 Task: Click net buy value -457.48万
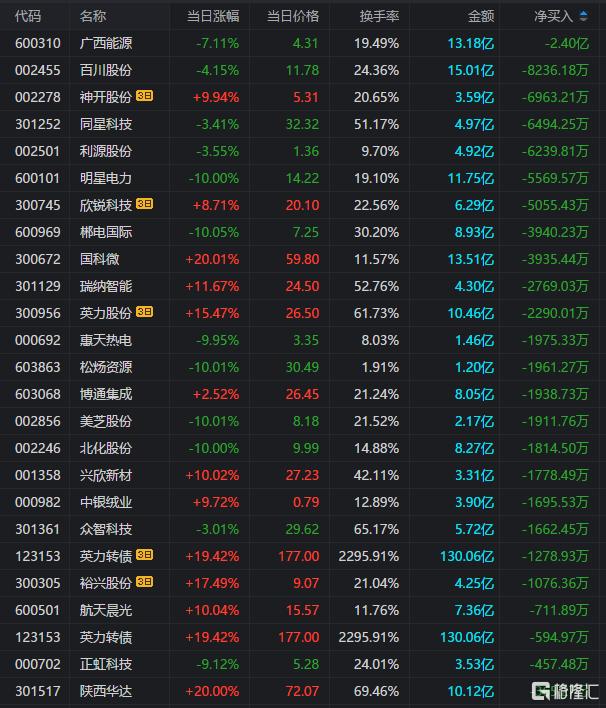pyautogui.click(x=559, y=664)
